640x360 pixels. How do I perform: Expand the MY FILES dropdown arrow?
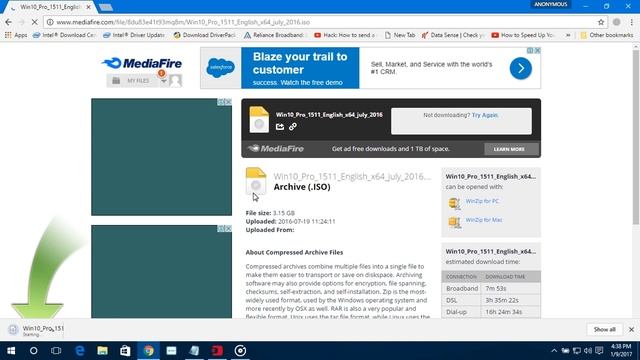click(164, 81)
